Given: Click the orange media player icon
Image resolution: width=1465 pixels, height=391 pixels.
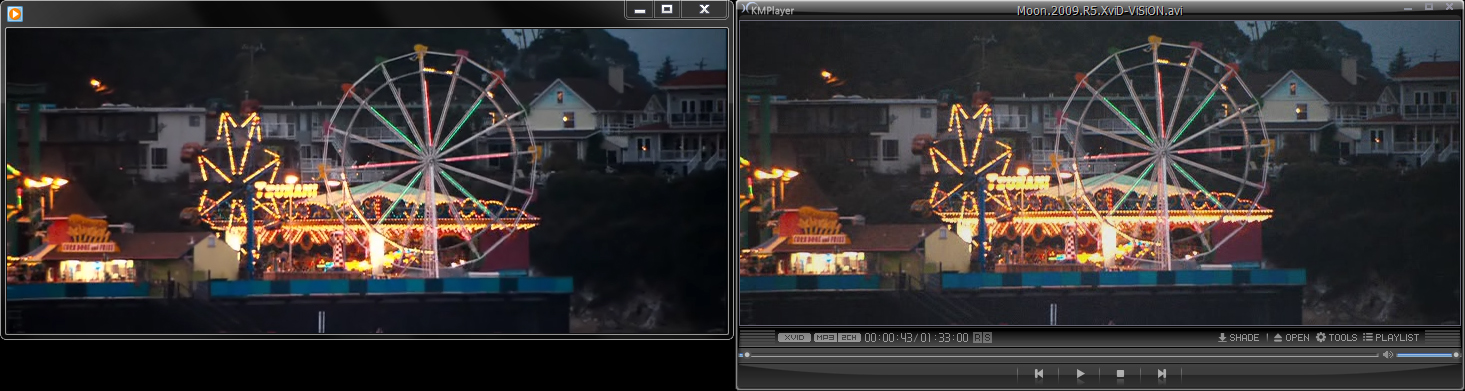Looking at the screenshot, I should pos(15,14).
